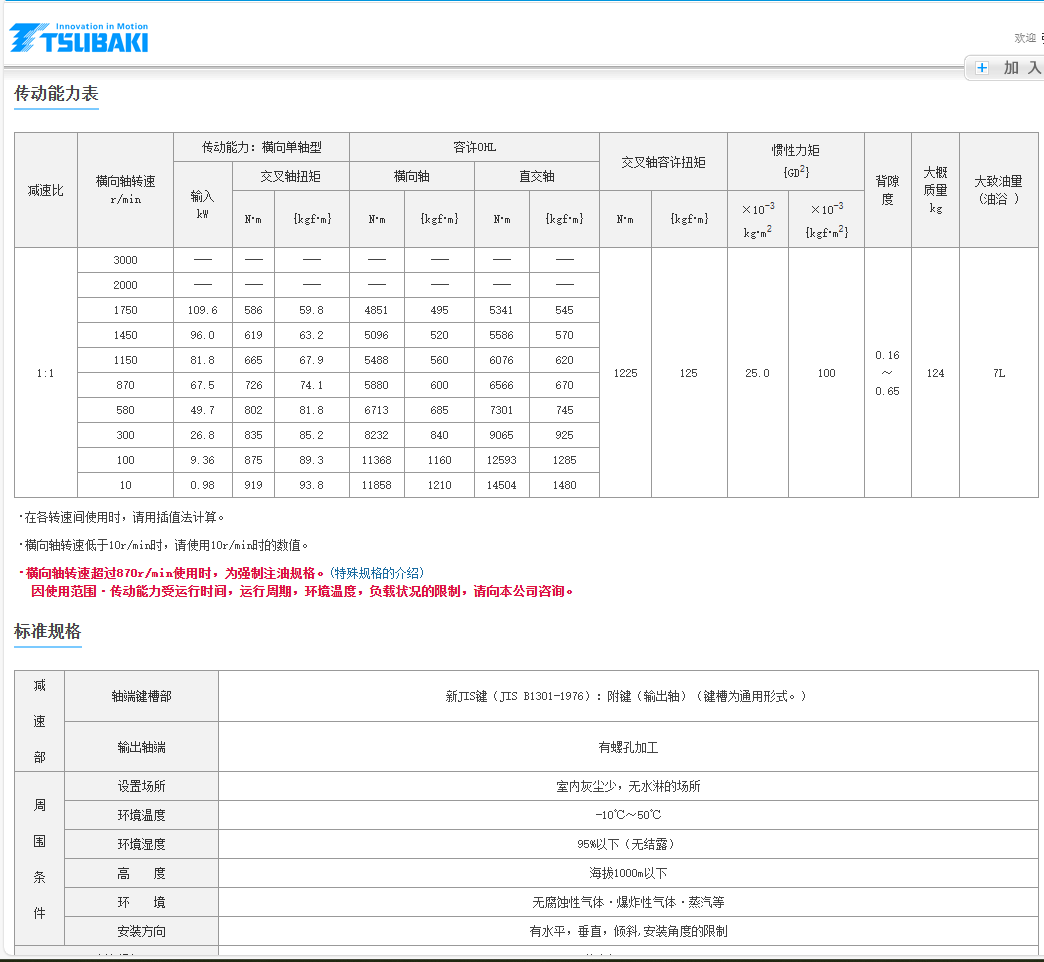Image resolution: width=1044 pixels, height=962 pixels.
Task: Click the horizontal scrollbar at page bottom
Action: pyautogui.click(x=520, y=957)
